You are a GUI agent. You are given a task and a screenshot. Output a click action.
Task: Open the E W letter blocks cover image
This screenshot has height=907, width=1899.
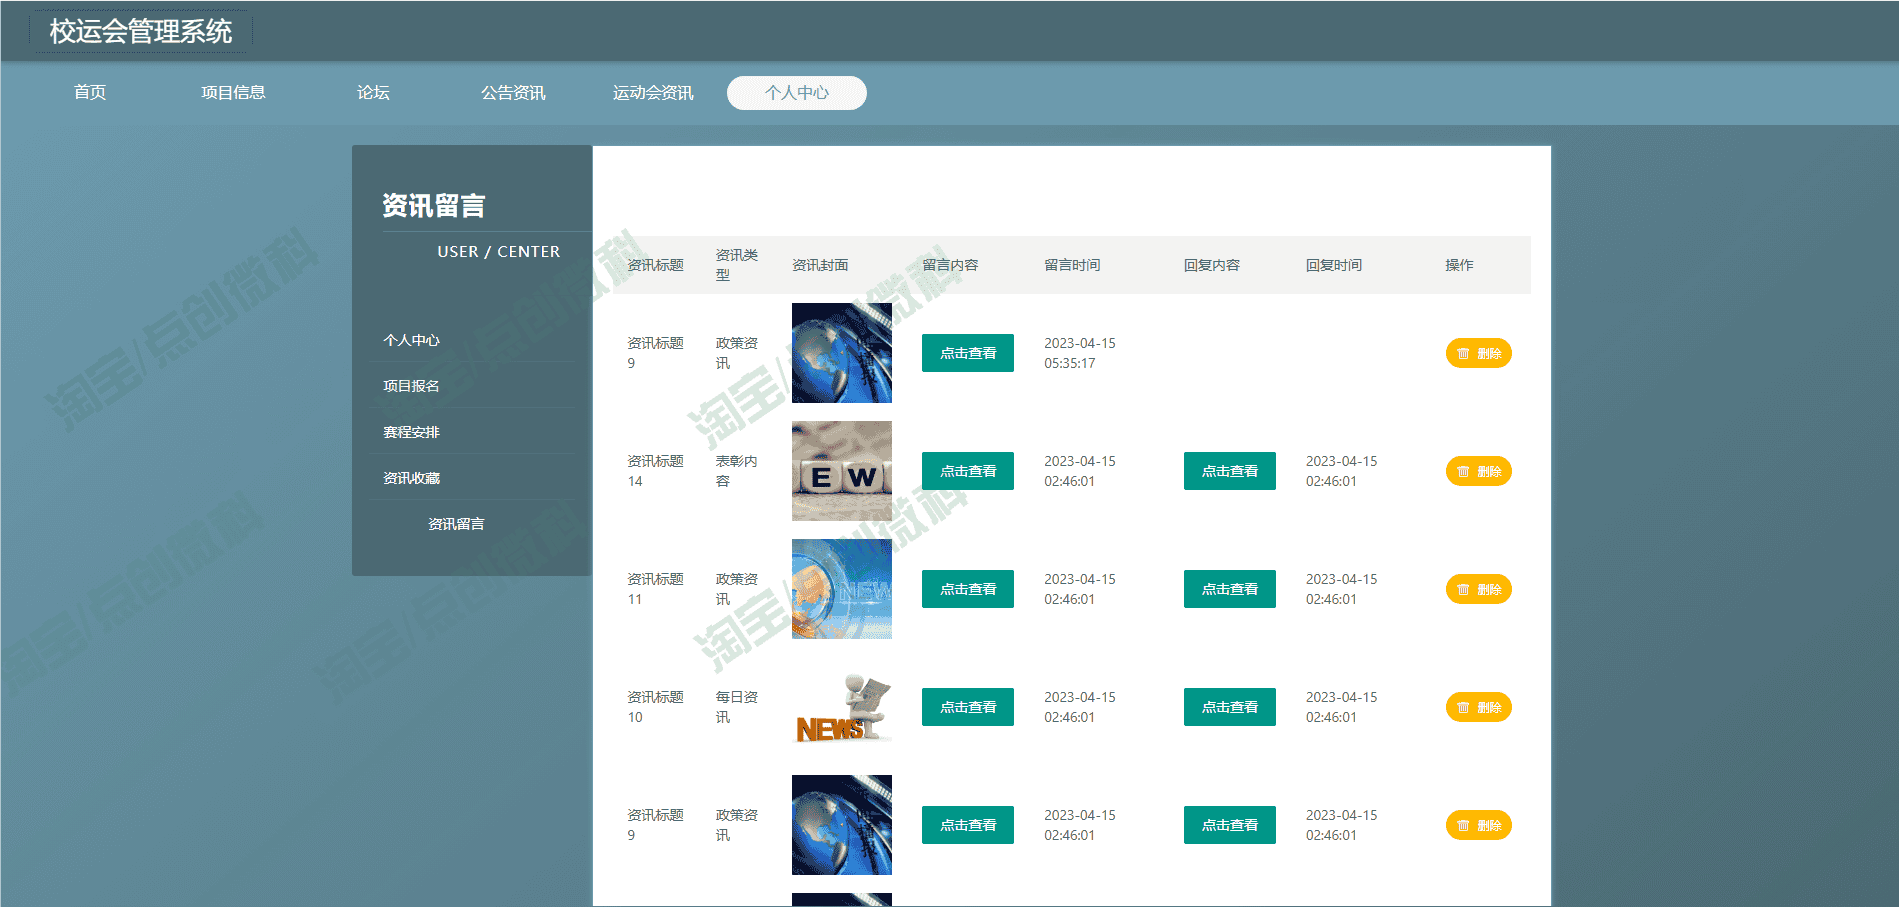click(842, 471)
